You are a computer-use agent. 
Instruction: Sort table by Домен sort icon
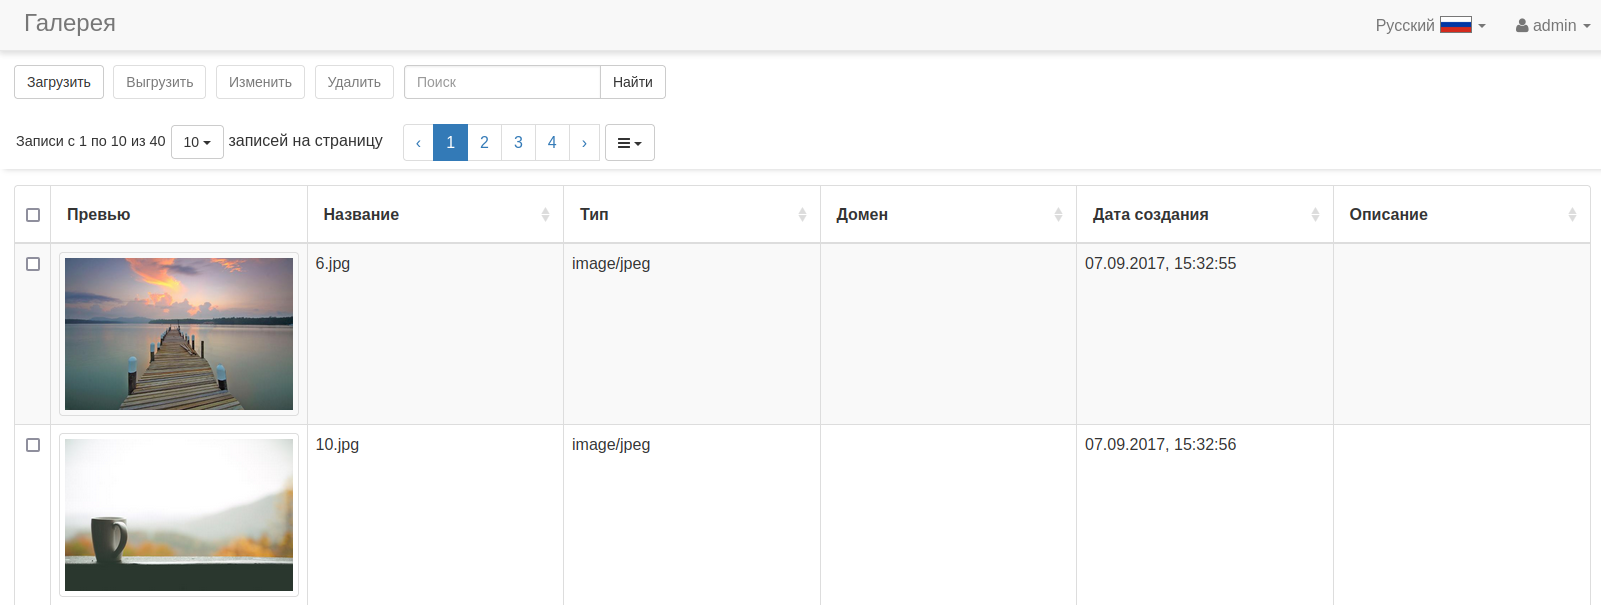1058,215
